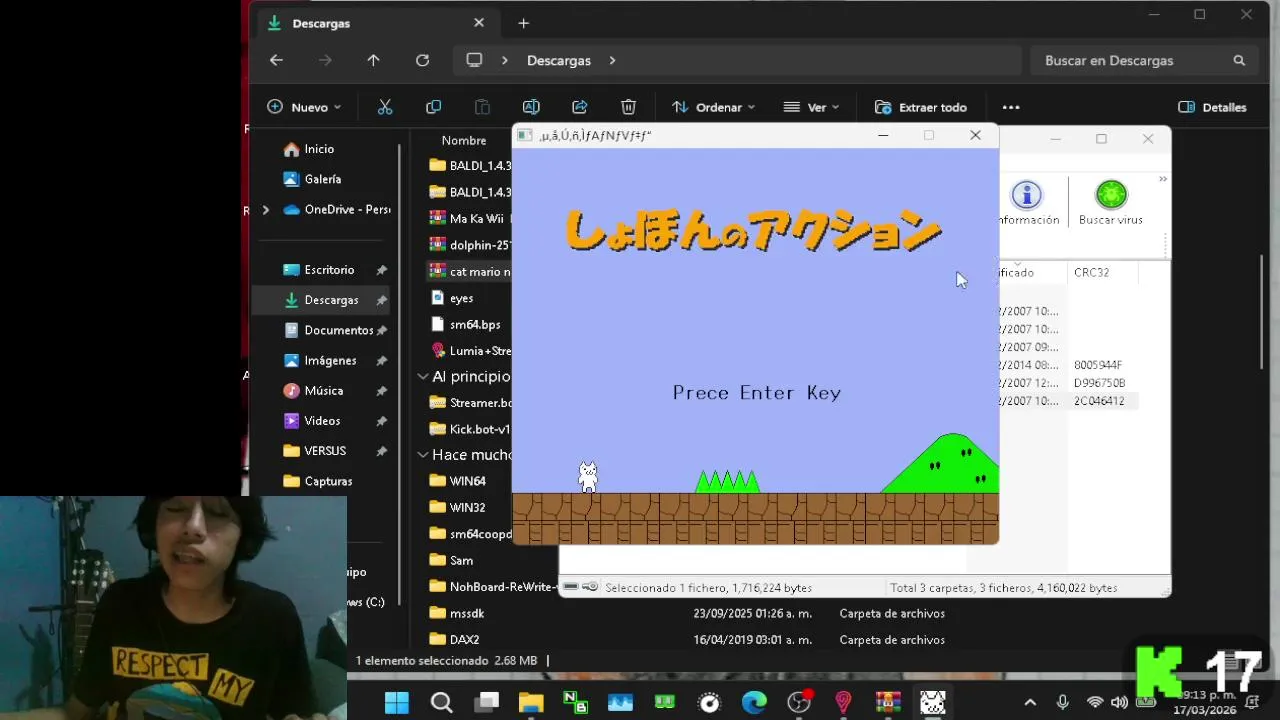This screenshot has height=720, width=1280.
Task: Toggle the pin next to Documentos
Action: coord(381,330)
